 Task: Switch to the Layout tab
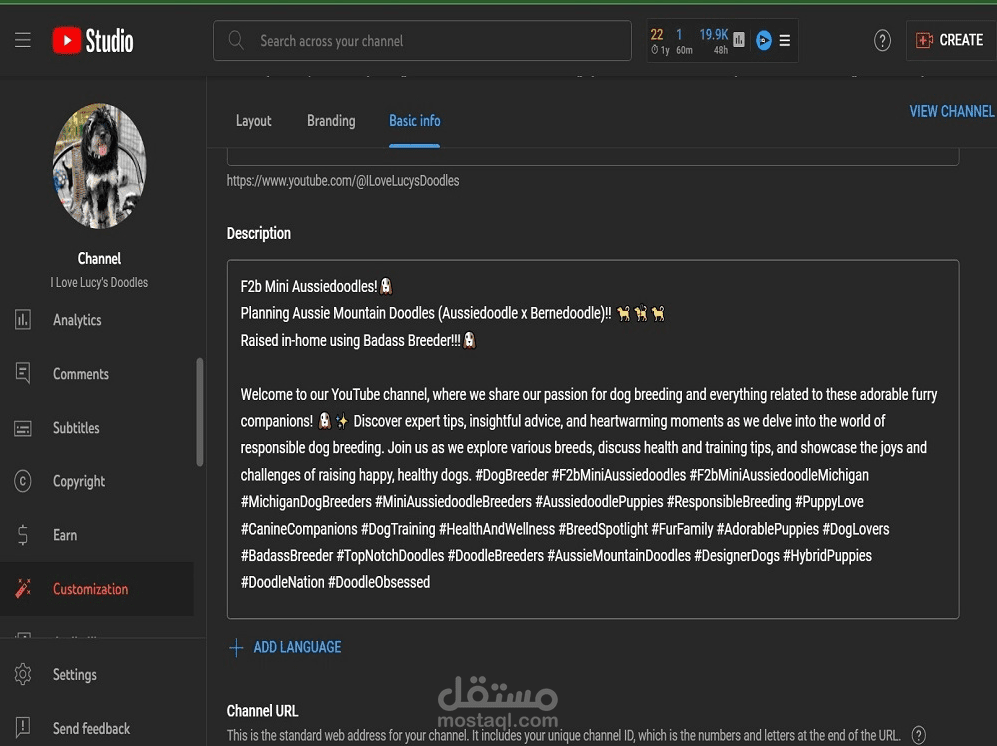pyautogui.click(x=253, y=121)
